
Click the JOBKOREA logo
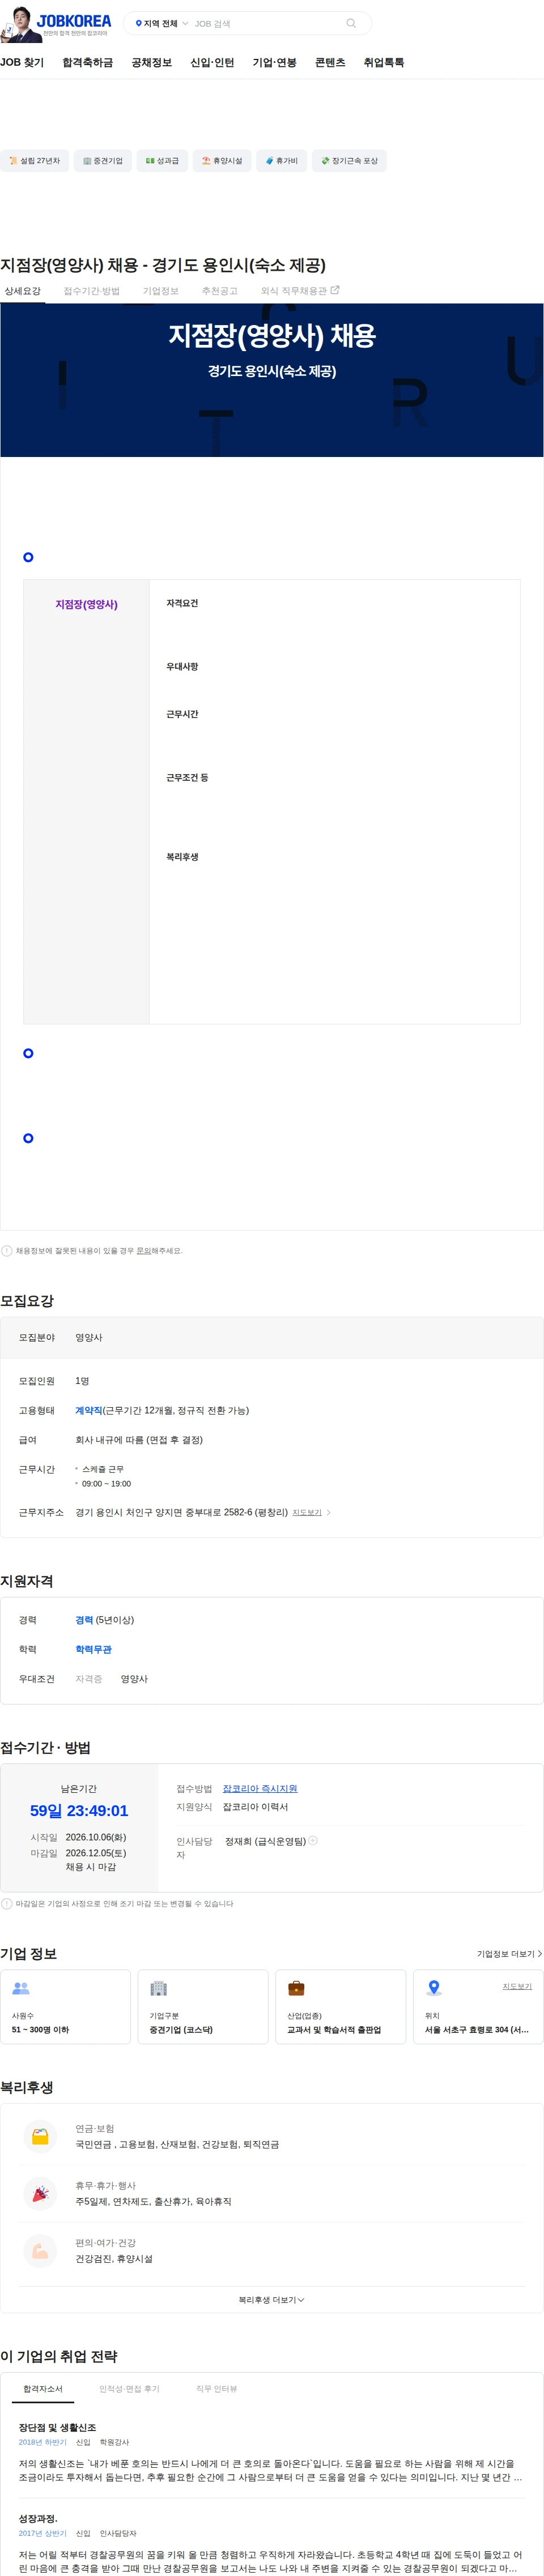[74, 21]
